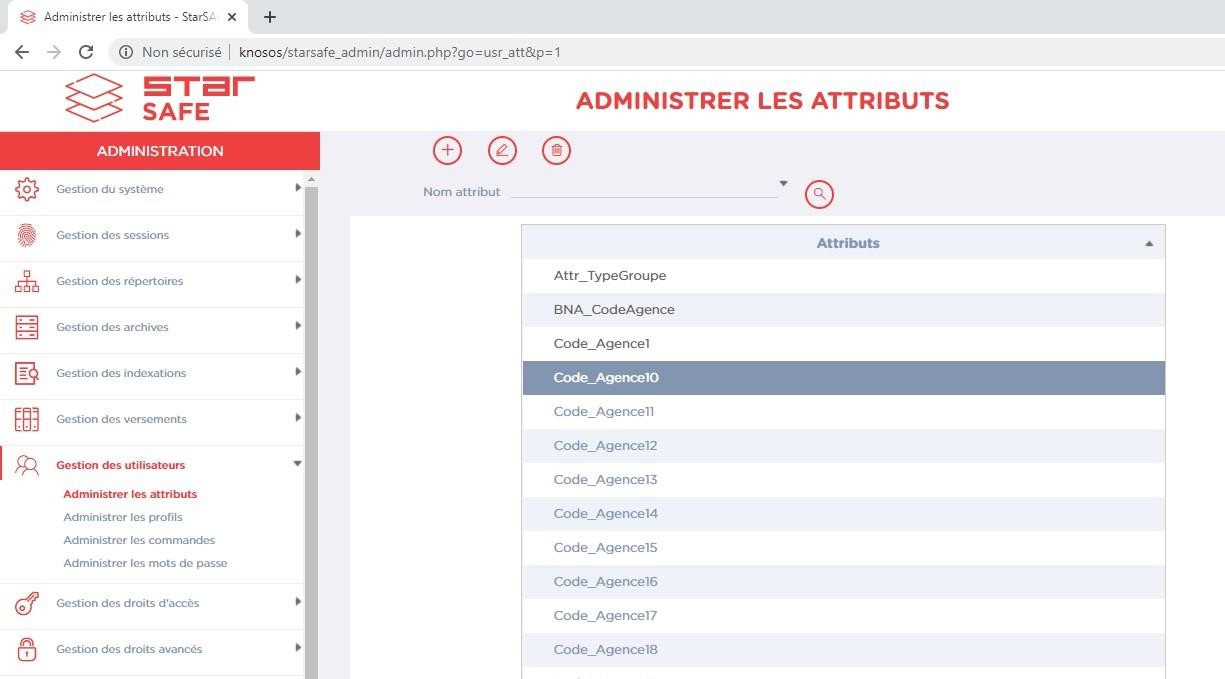Collapse the Gestion des utilisateurs section
This screenshot has height=679, width=1225.
297,464
